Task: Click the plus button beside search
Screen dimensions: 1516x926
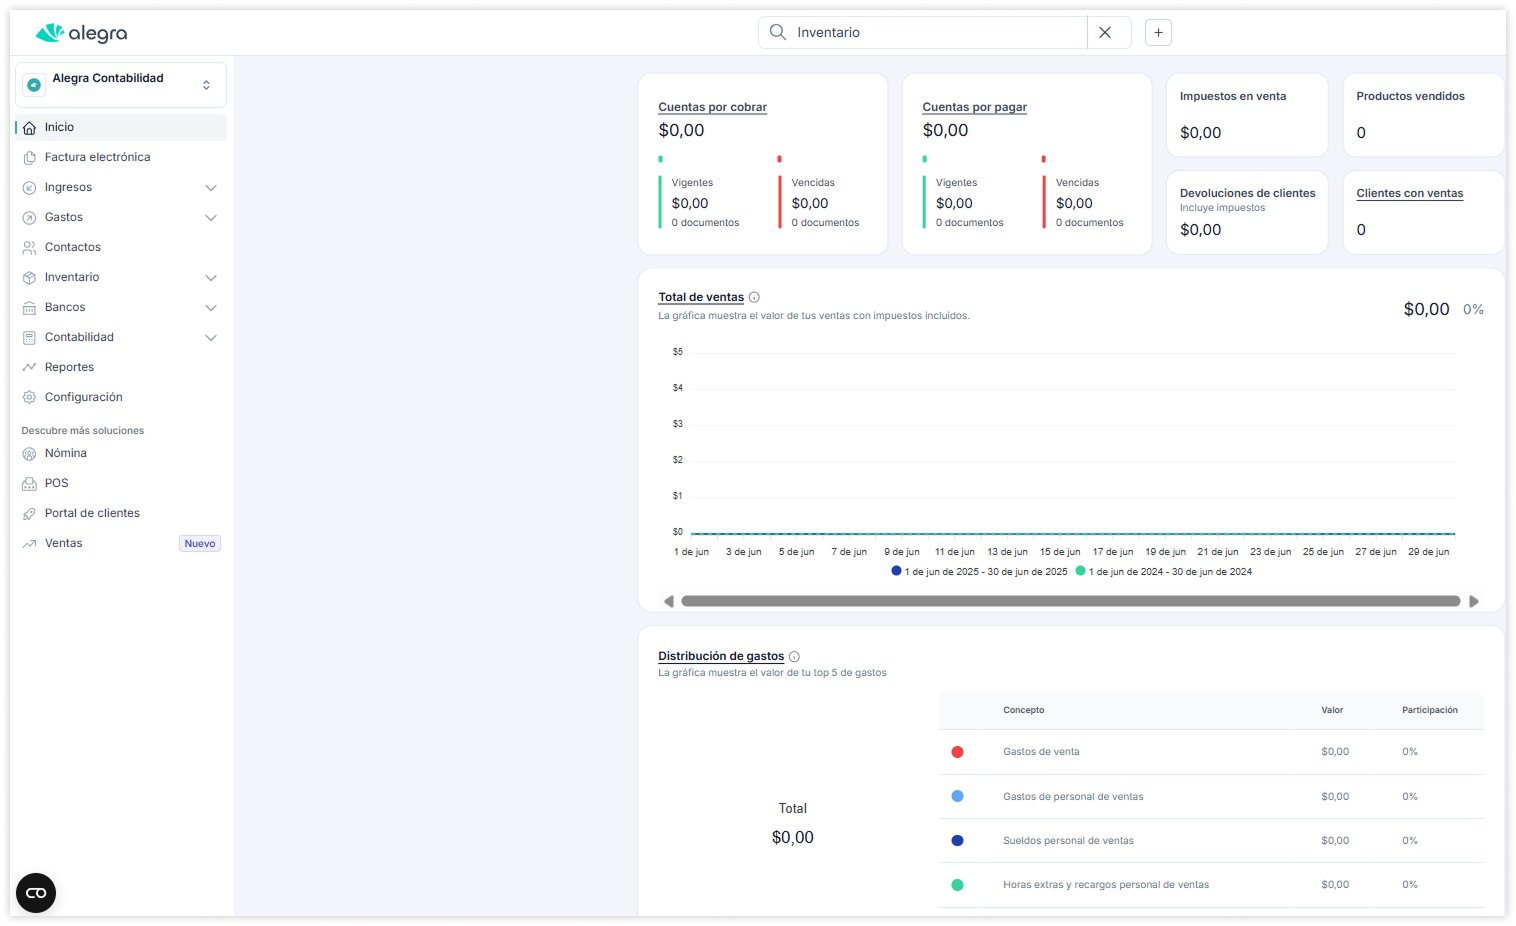Action: coord(1158,32)
